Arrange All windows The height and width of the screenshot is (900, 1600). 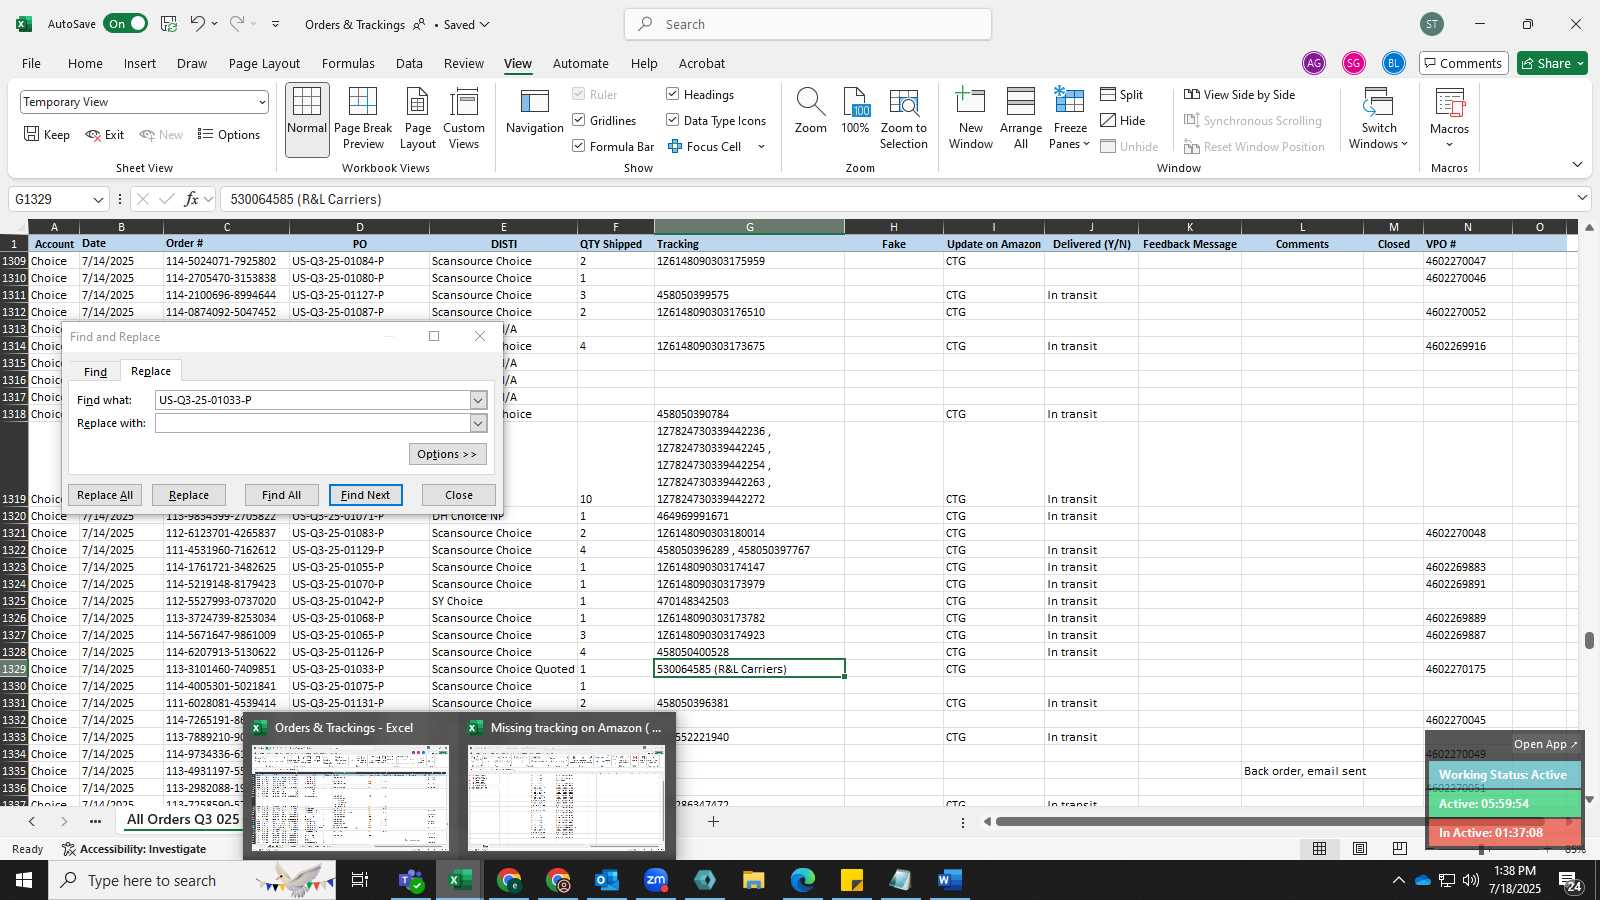[x=1021, y=120]
